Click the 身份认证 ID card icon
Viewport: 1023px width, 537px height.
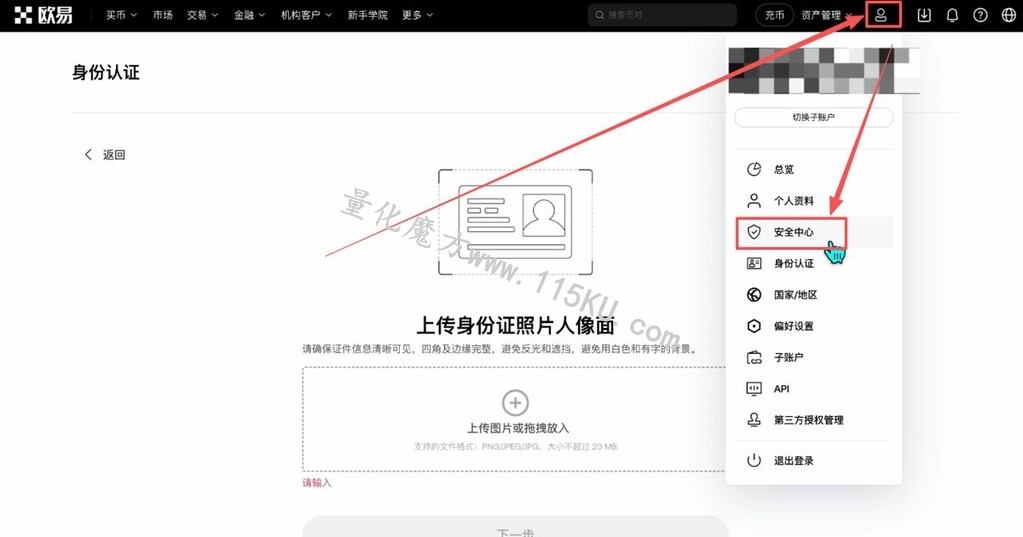[x=754, y=263]
